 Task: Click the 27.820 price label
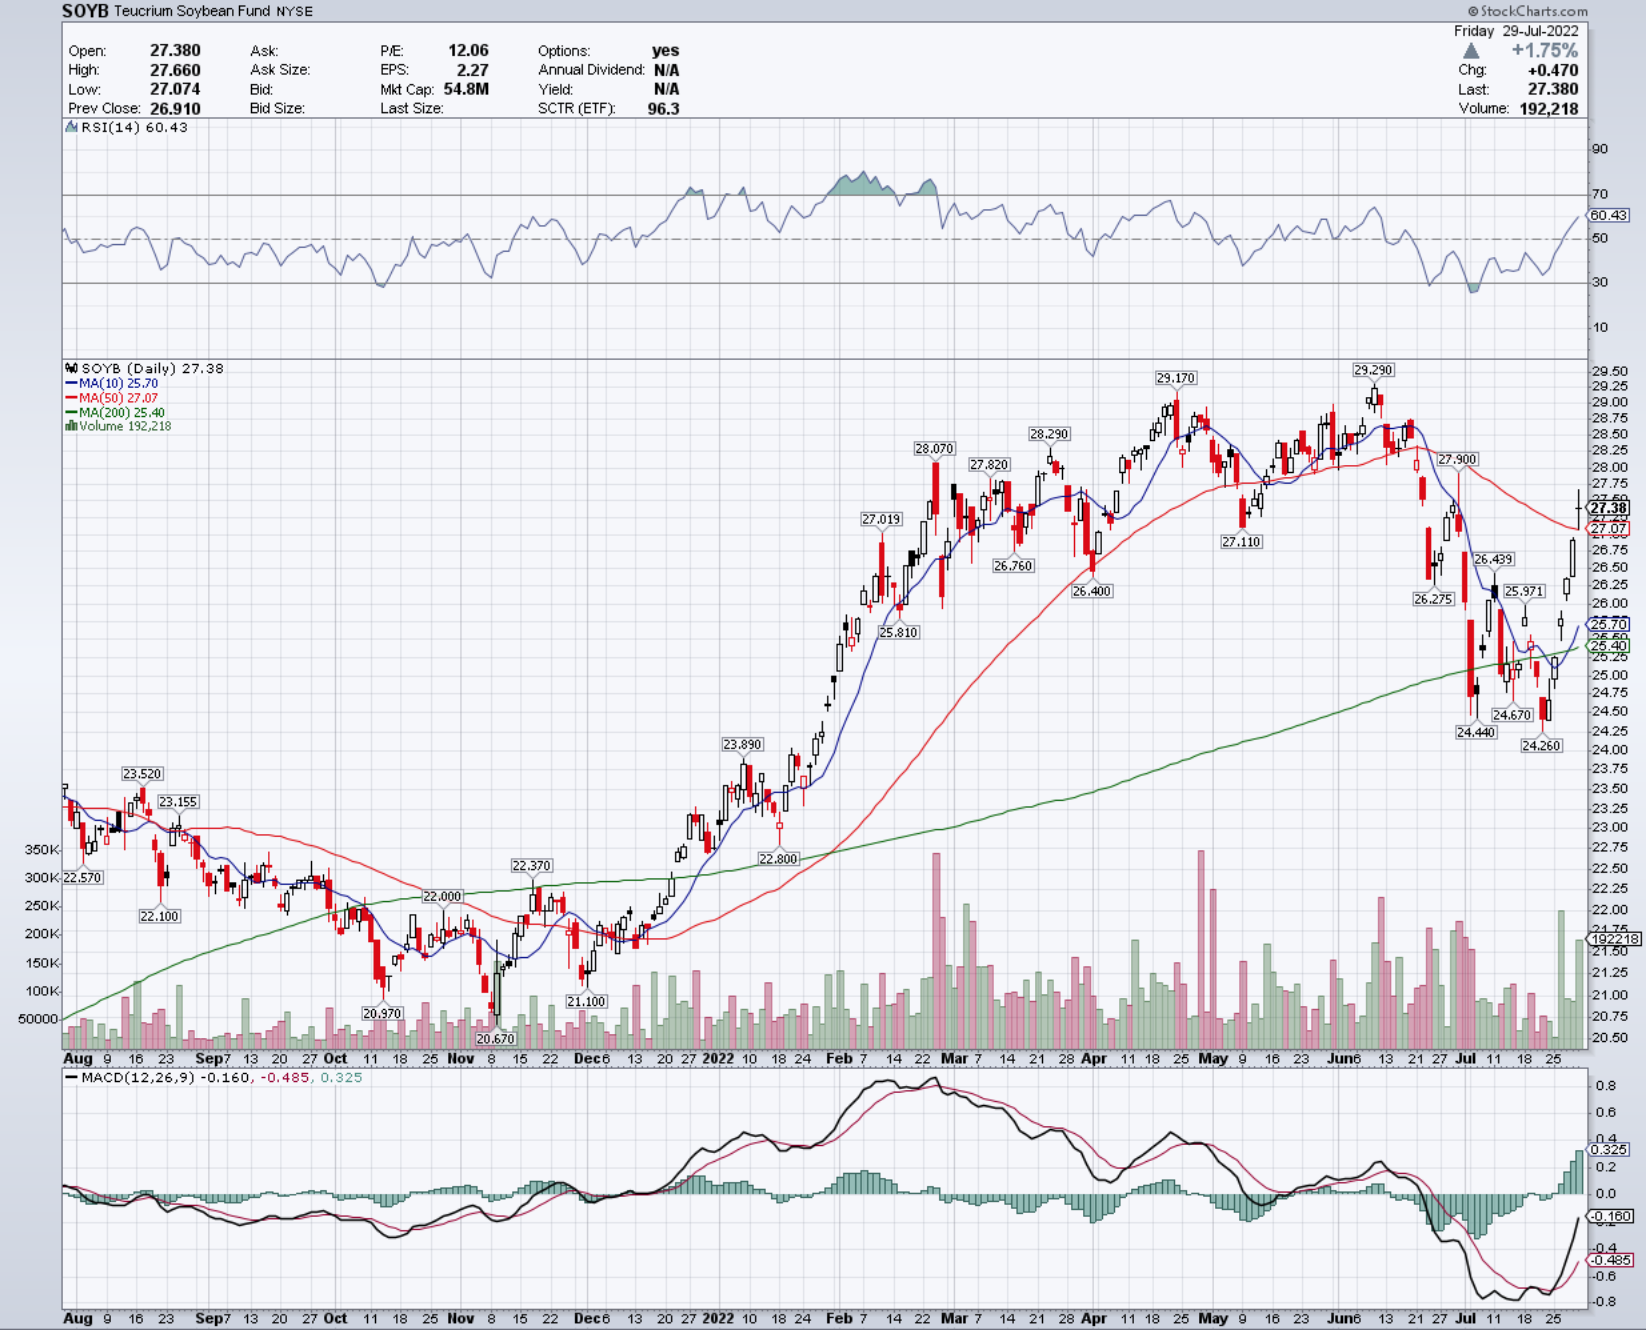tap(989, 465)
